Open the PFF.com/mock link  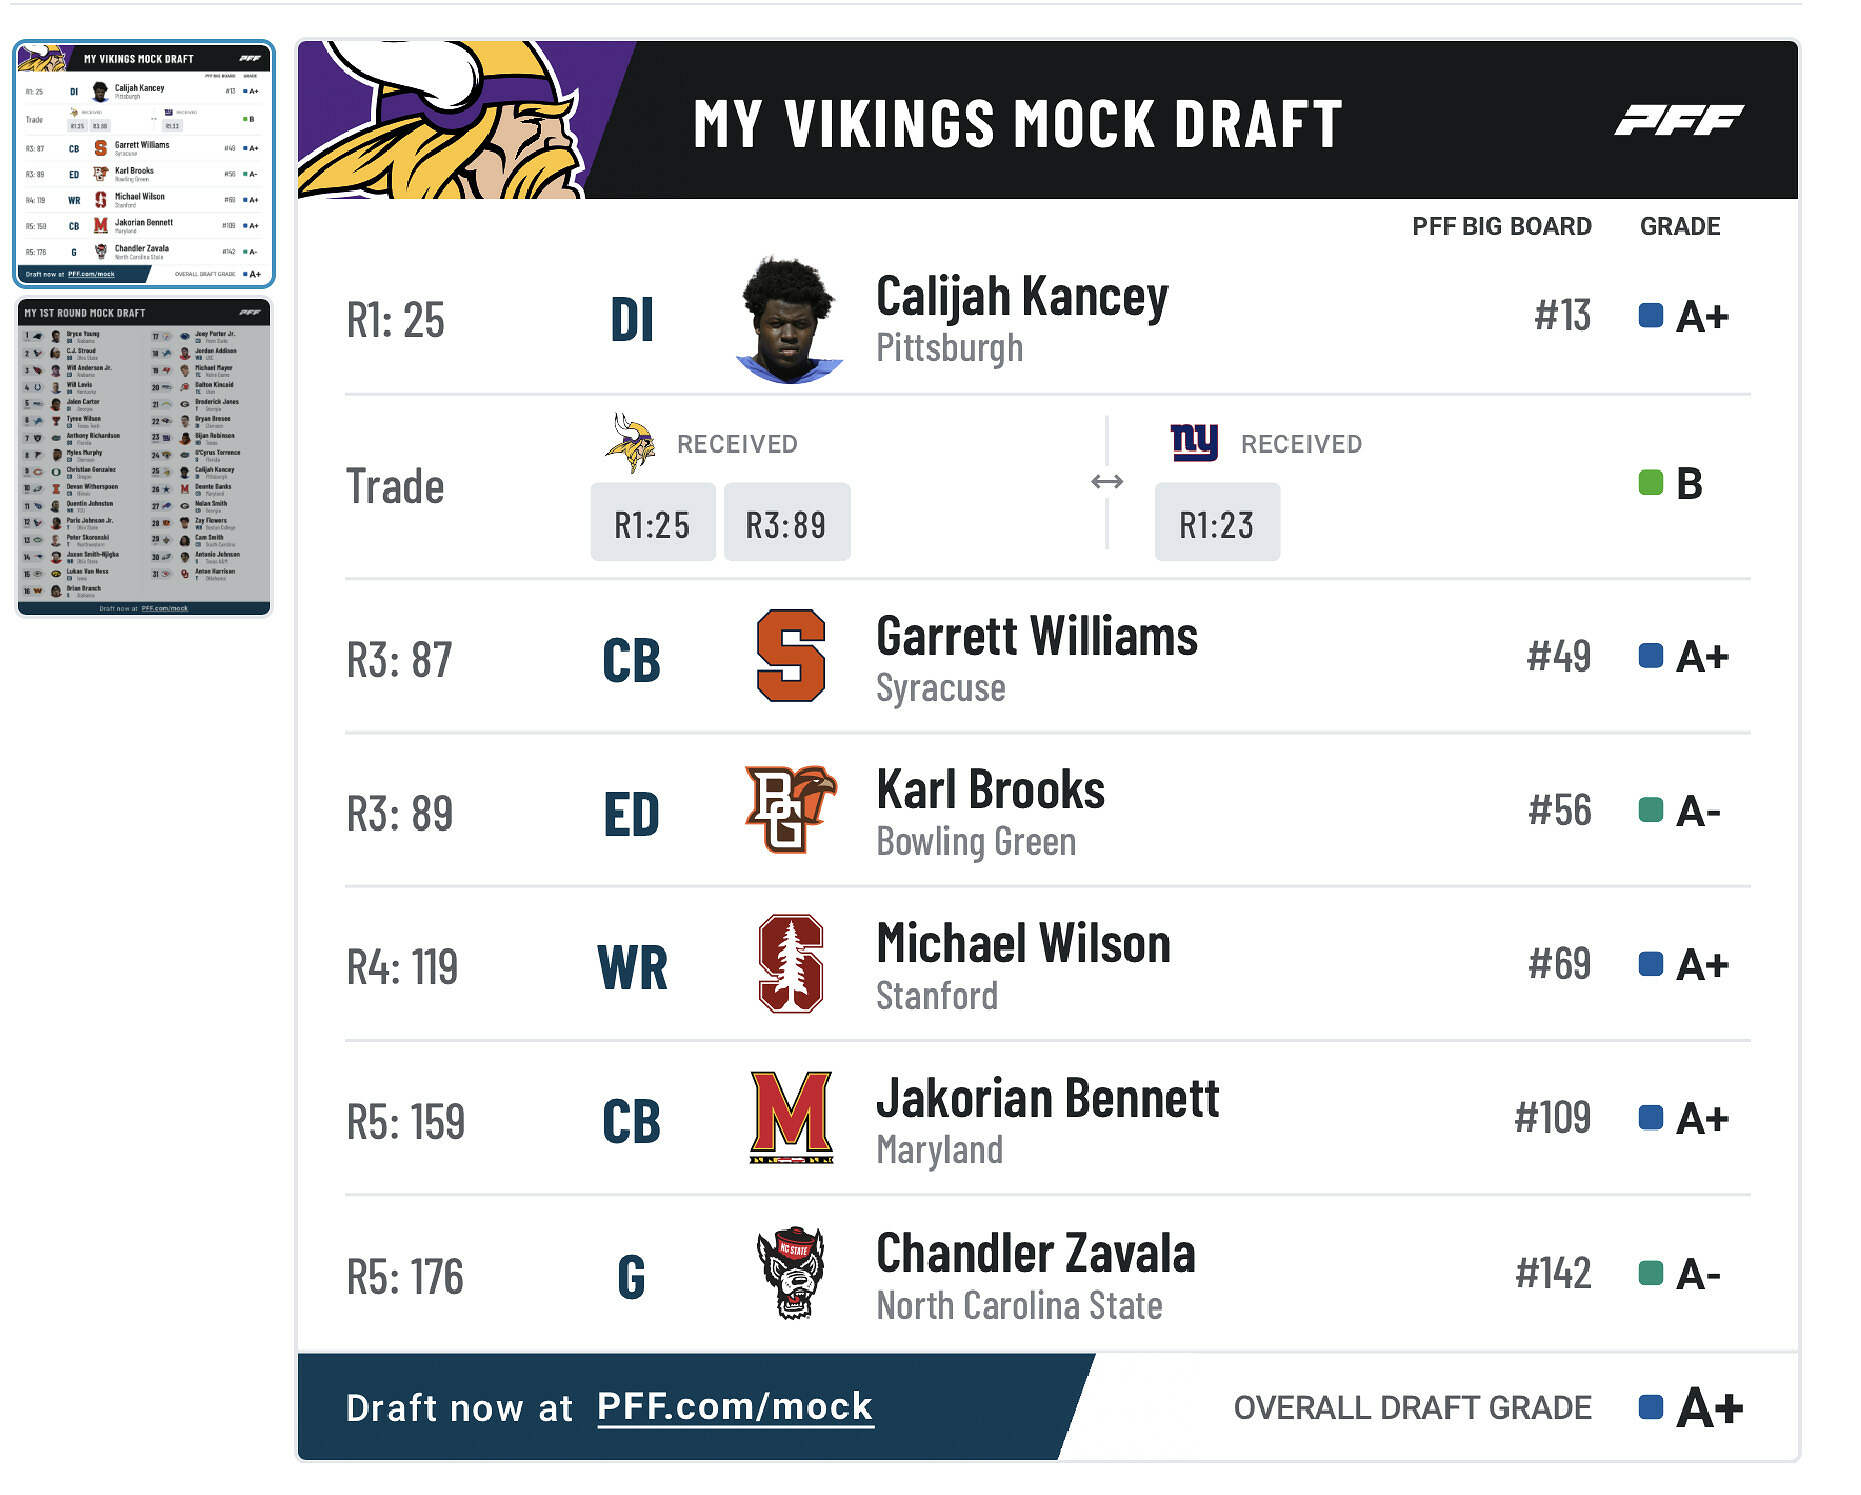click(735, 1407)
